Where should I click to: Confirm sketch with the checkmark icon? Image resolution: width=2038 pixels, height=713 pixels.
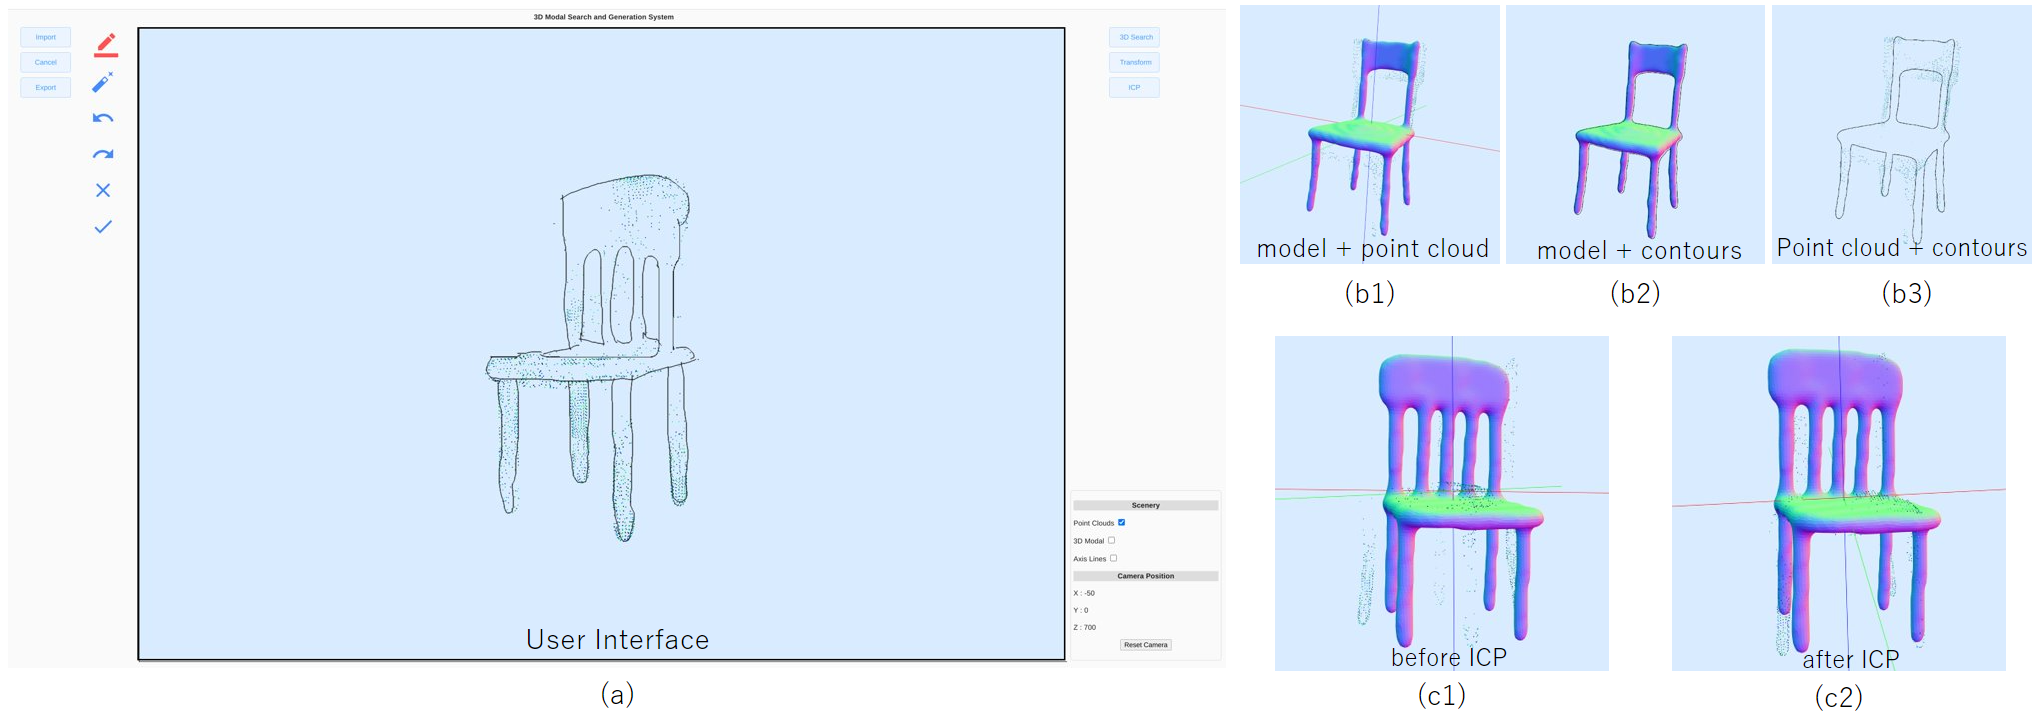(x=103, y=227)
